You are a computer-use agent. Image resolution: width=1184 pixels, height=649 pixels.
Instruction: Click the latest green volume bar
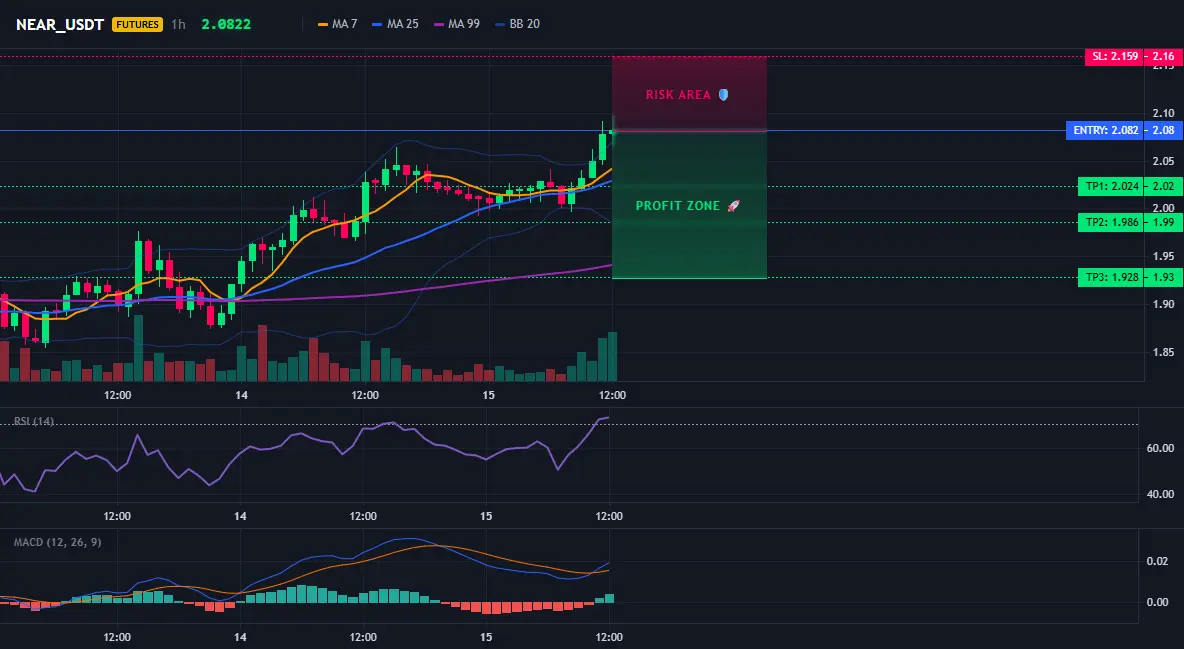612,357
